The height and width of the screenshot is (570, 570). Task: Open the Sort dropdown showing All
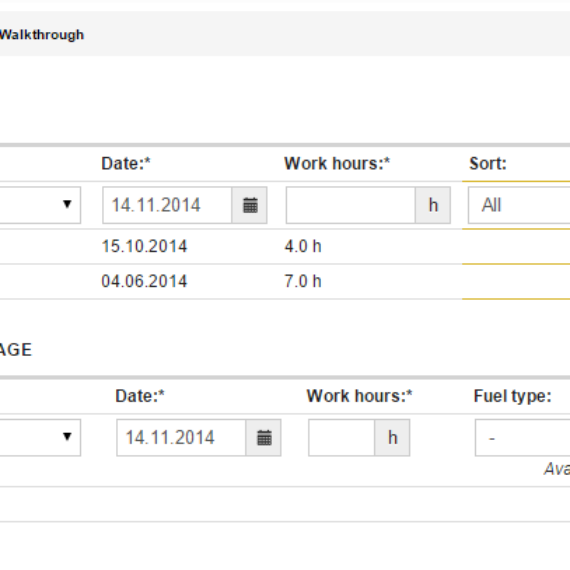click(x=519, y=205)
